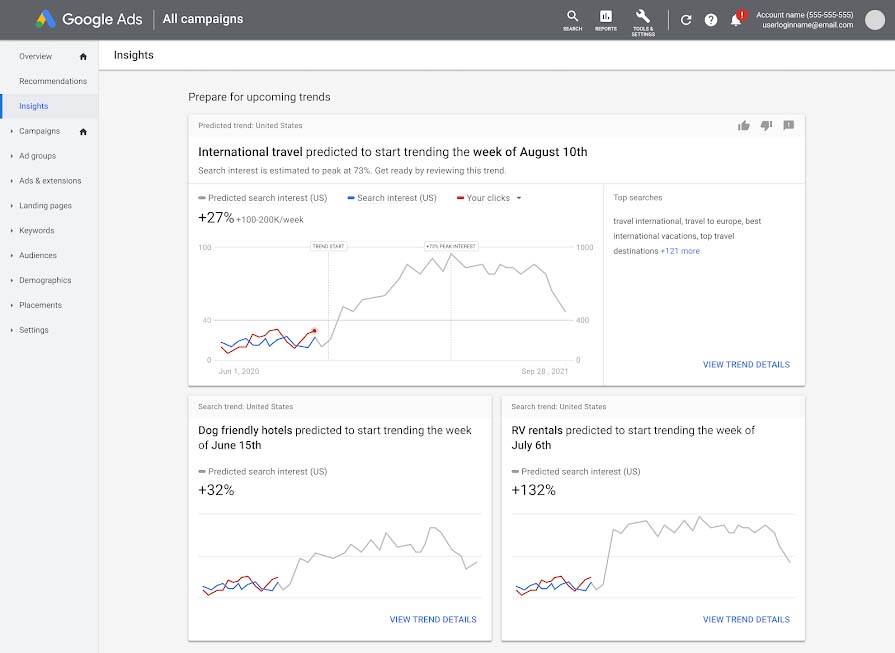Click the red Your clicks legend swatch
This screenshot has width=895, height=653.
point(459,198)
